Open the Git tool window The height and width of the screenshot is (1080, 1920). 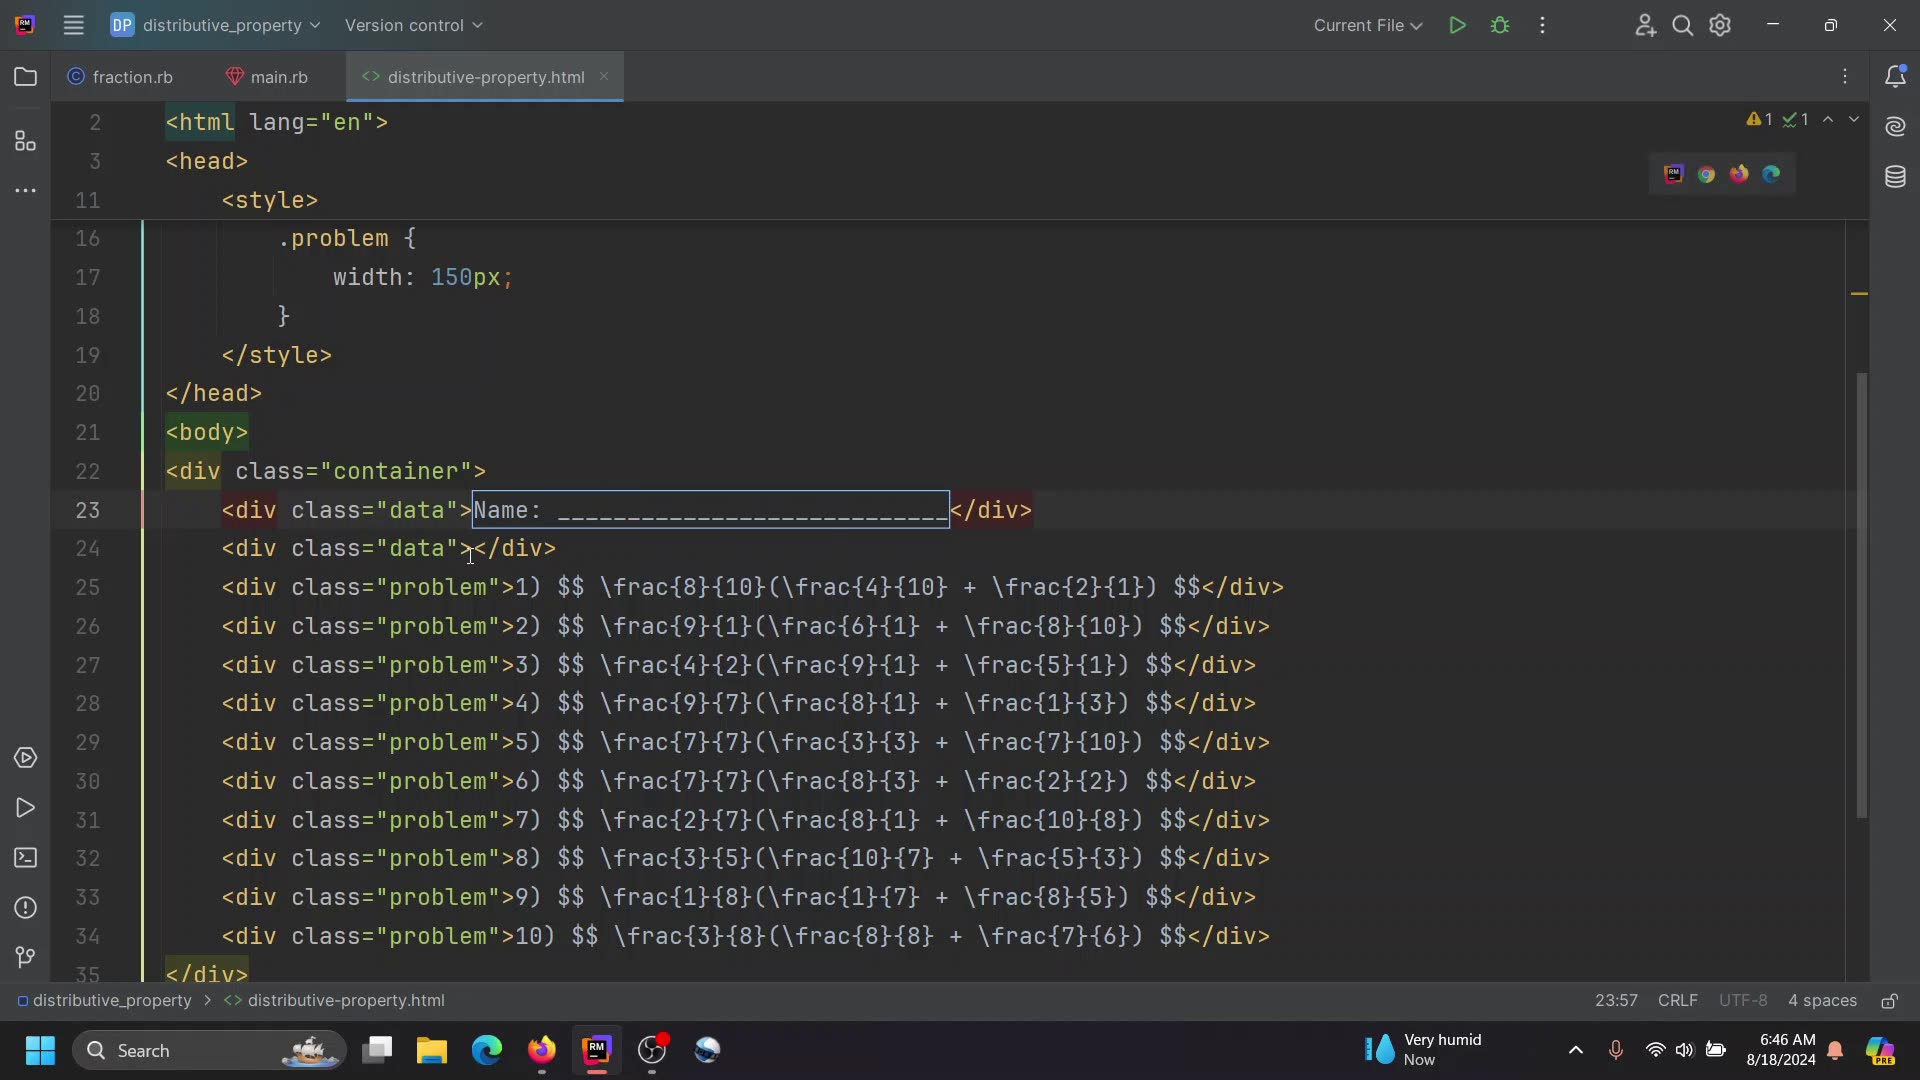26,957
